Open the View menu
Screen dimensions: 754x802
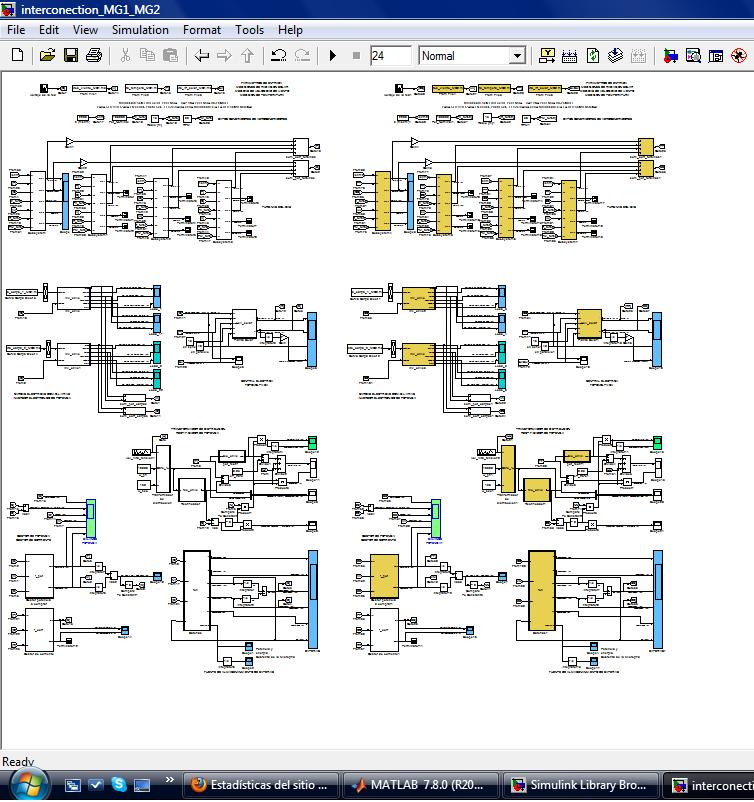(x=85, y=30)
